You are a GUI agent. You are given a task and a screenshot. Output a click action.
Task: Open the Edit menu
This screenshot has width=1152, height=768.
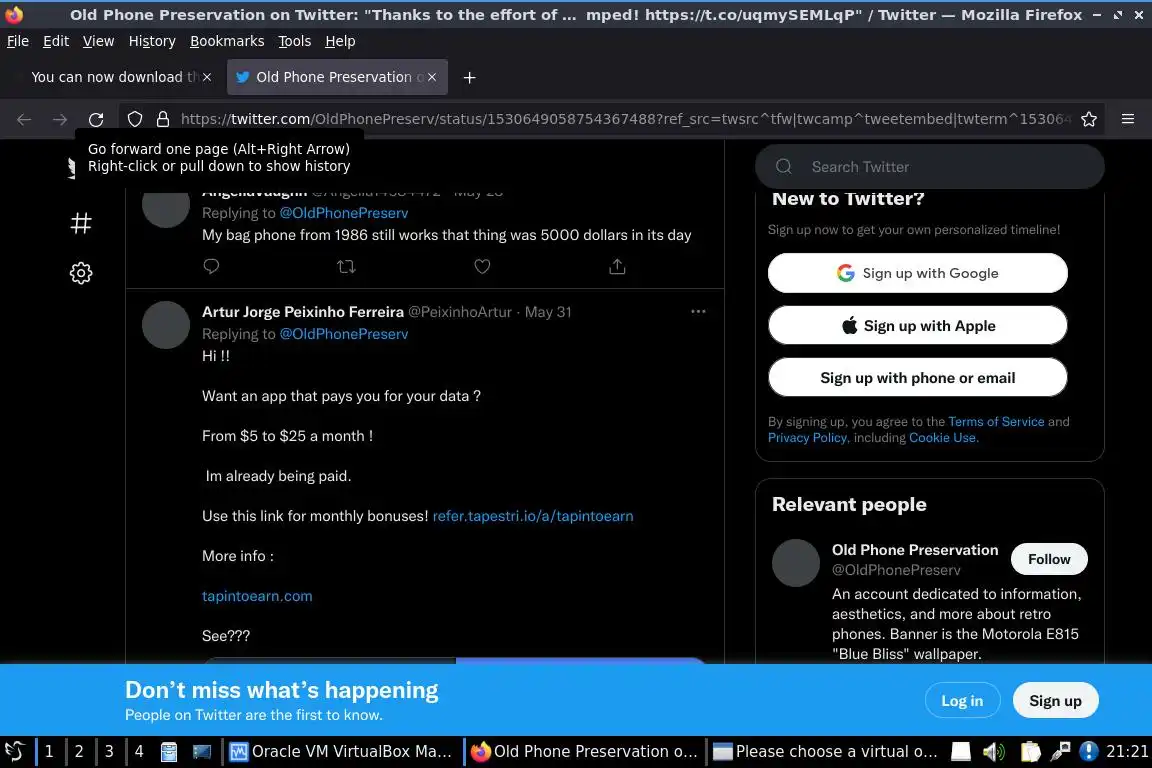point(56,41)
